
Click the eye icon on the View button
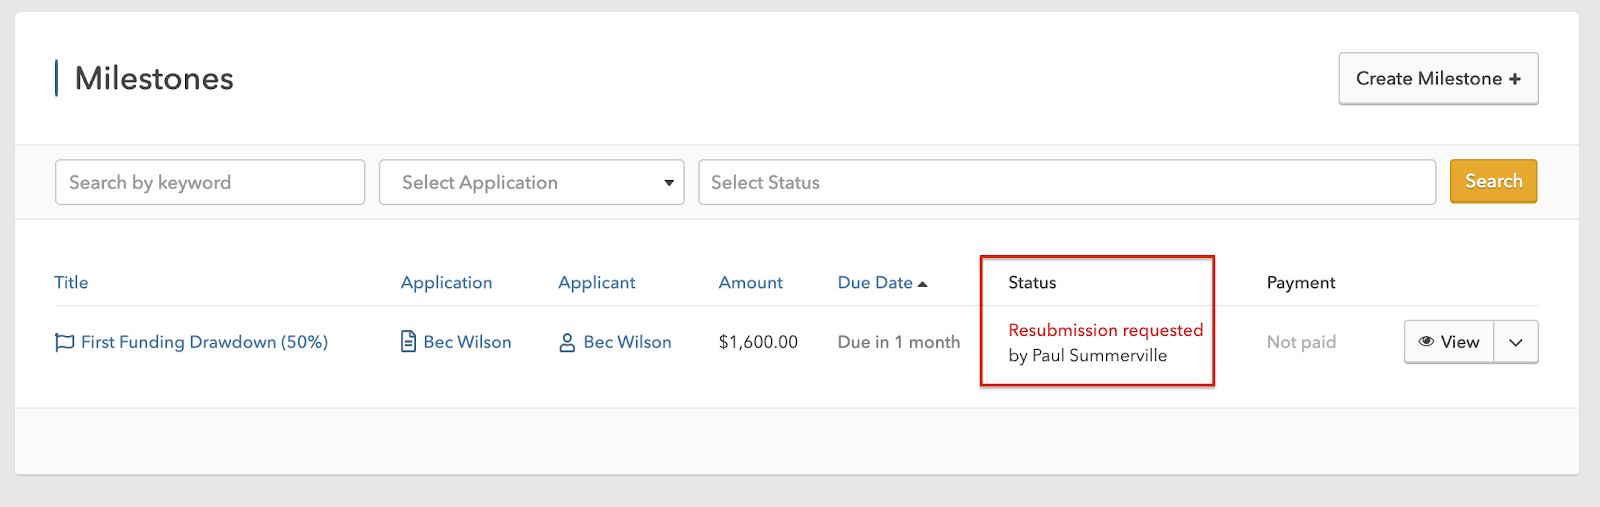[1426, 342]
